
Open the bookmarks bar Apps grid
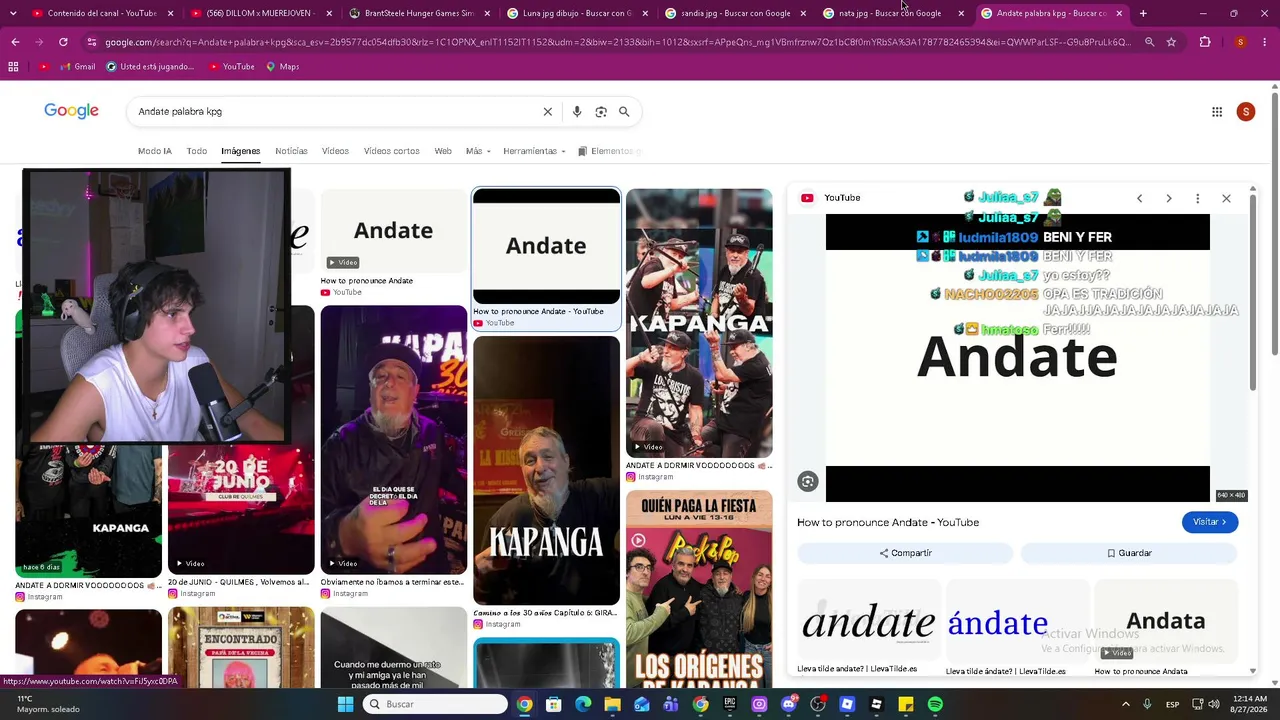click(13, 67)
